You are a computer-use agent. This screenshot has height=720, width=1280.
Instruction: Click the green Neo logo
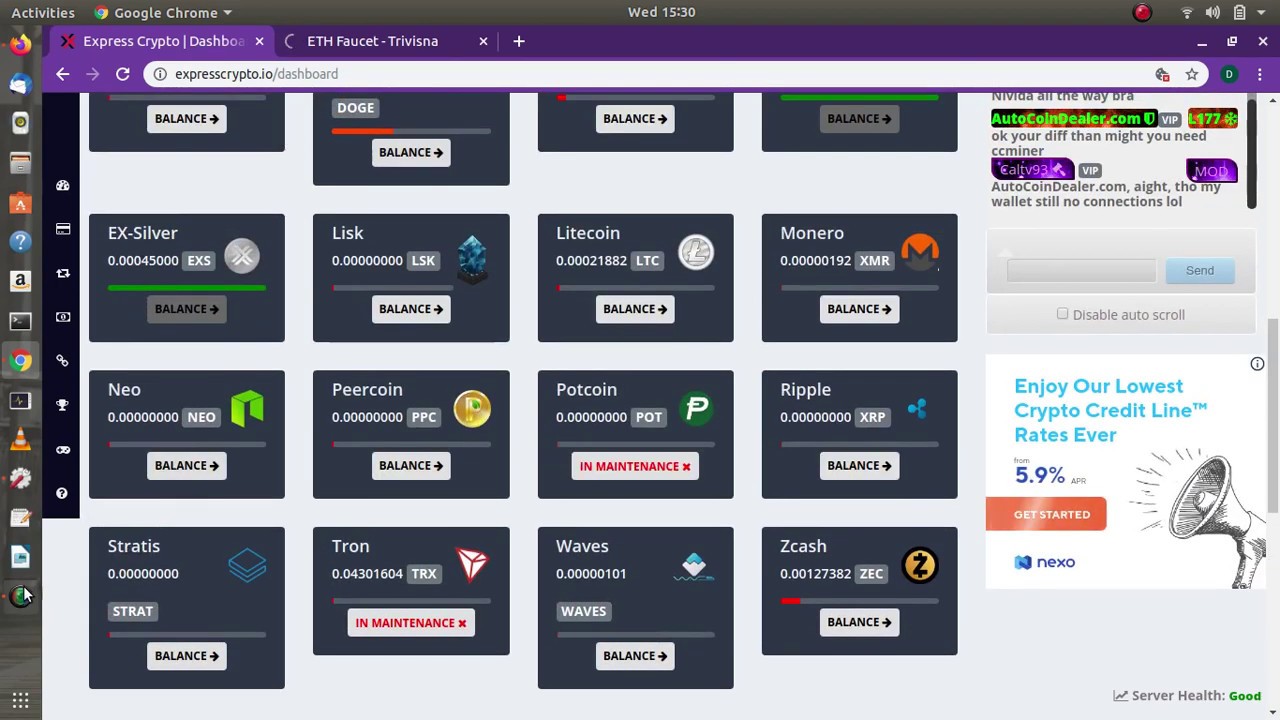point(247,408)
